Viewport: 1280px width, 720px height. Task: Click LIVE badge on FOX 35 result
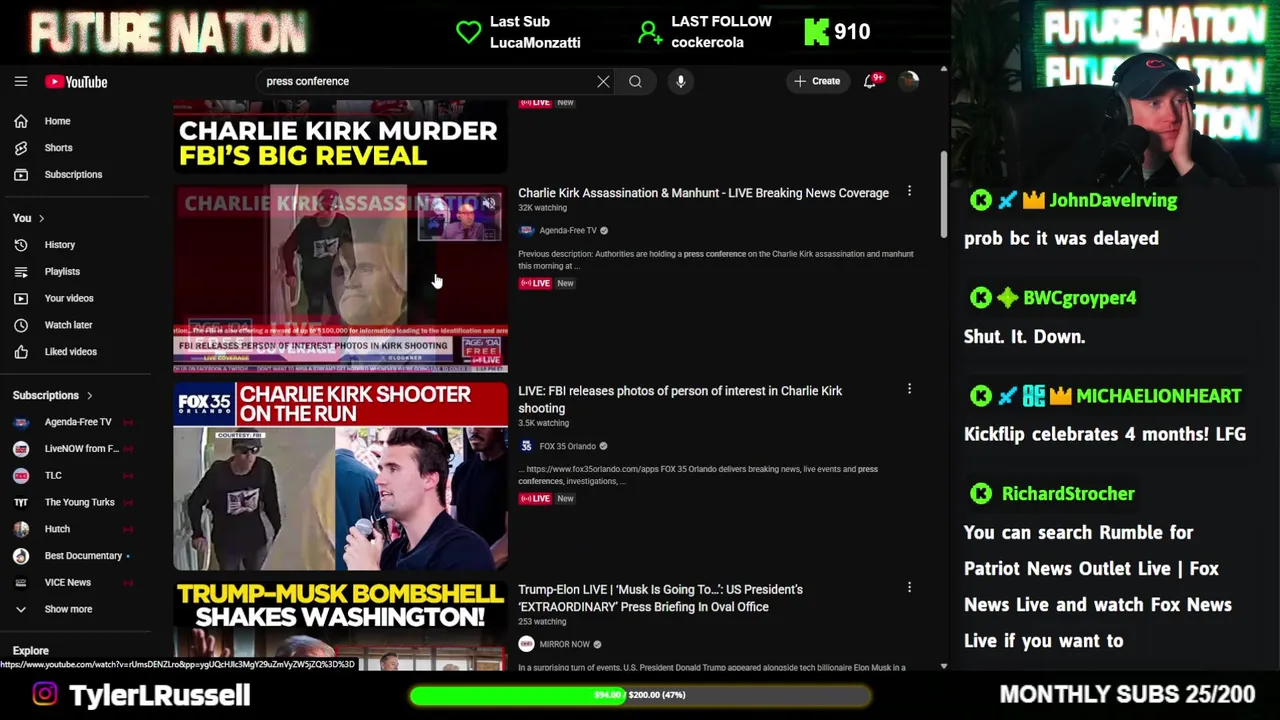coord(535,498)
